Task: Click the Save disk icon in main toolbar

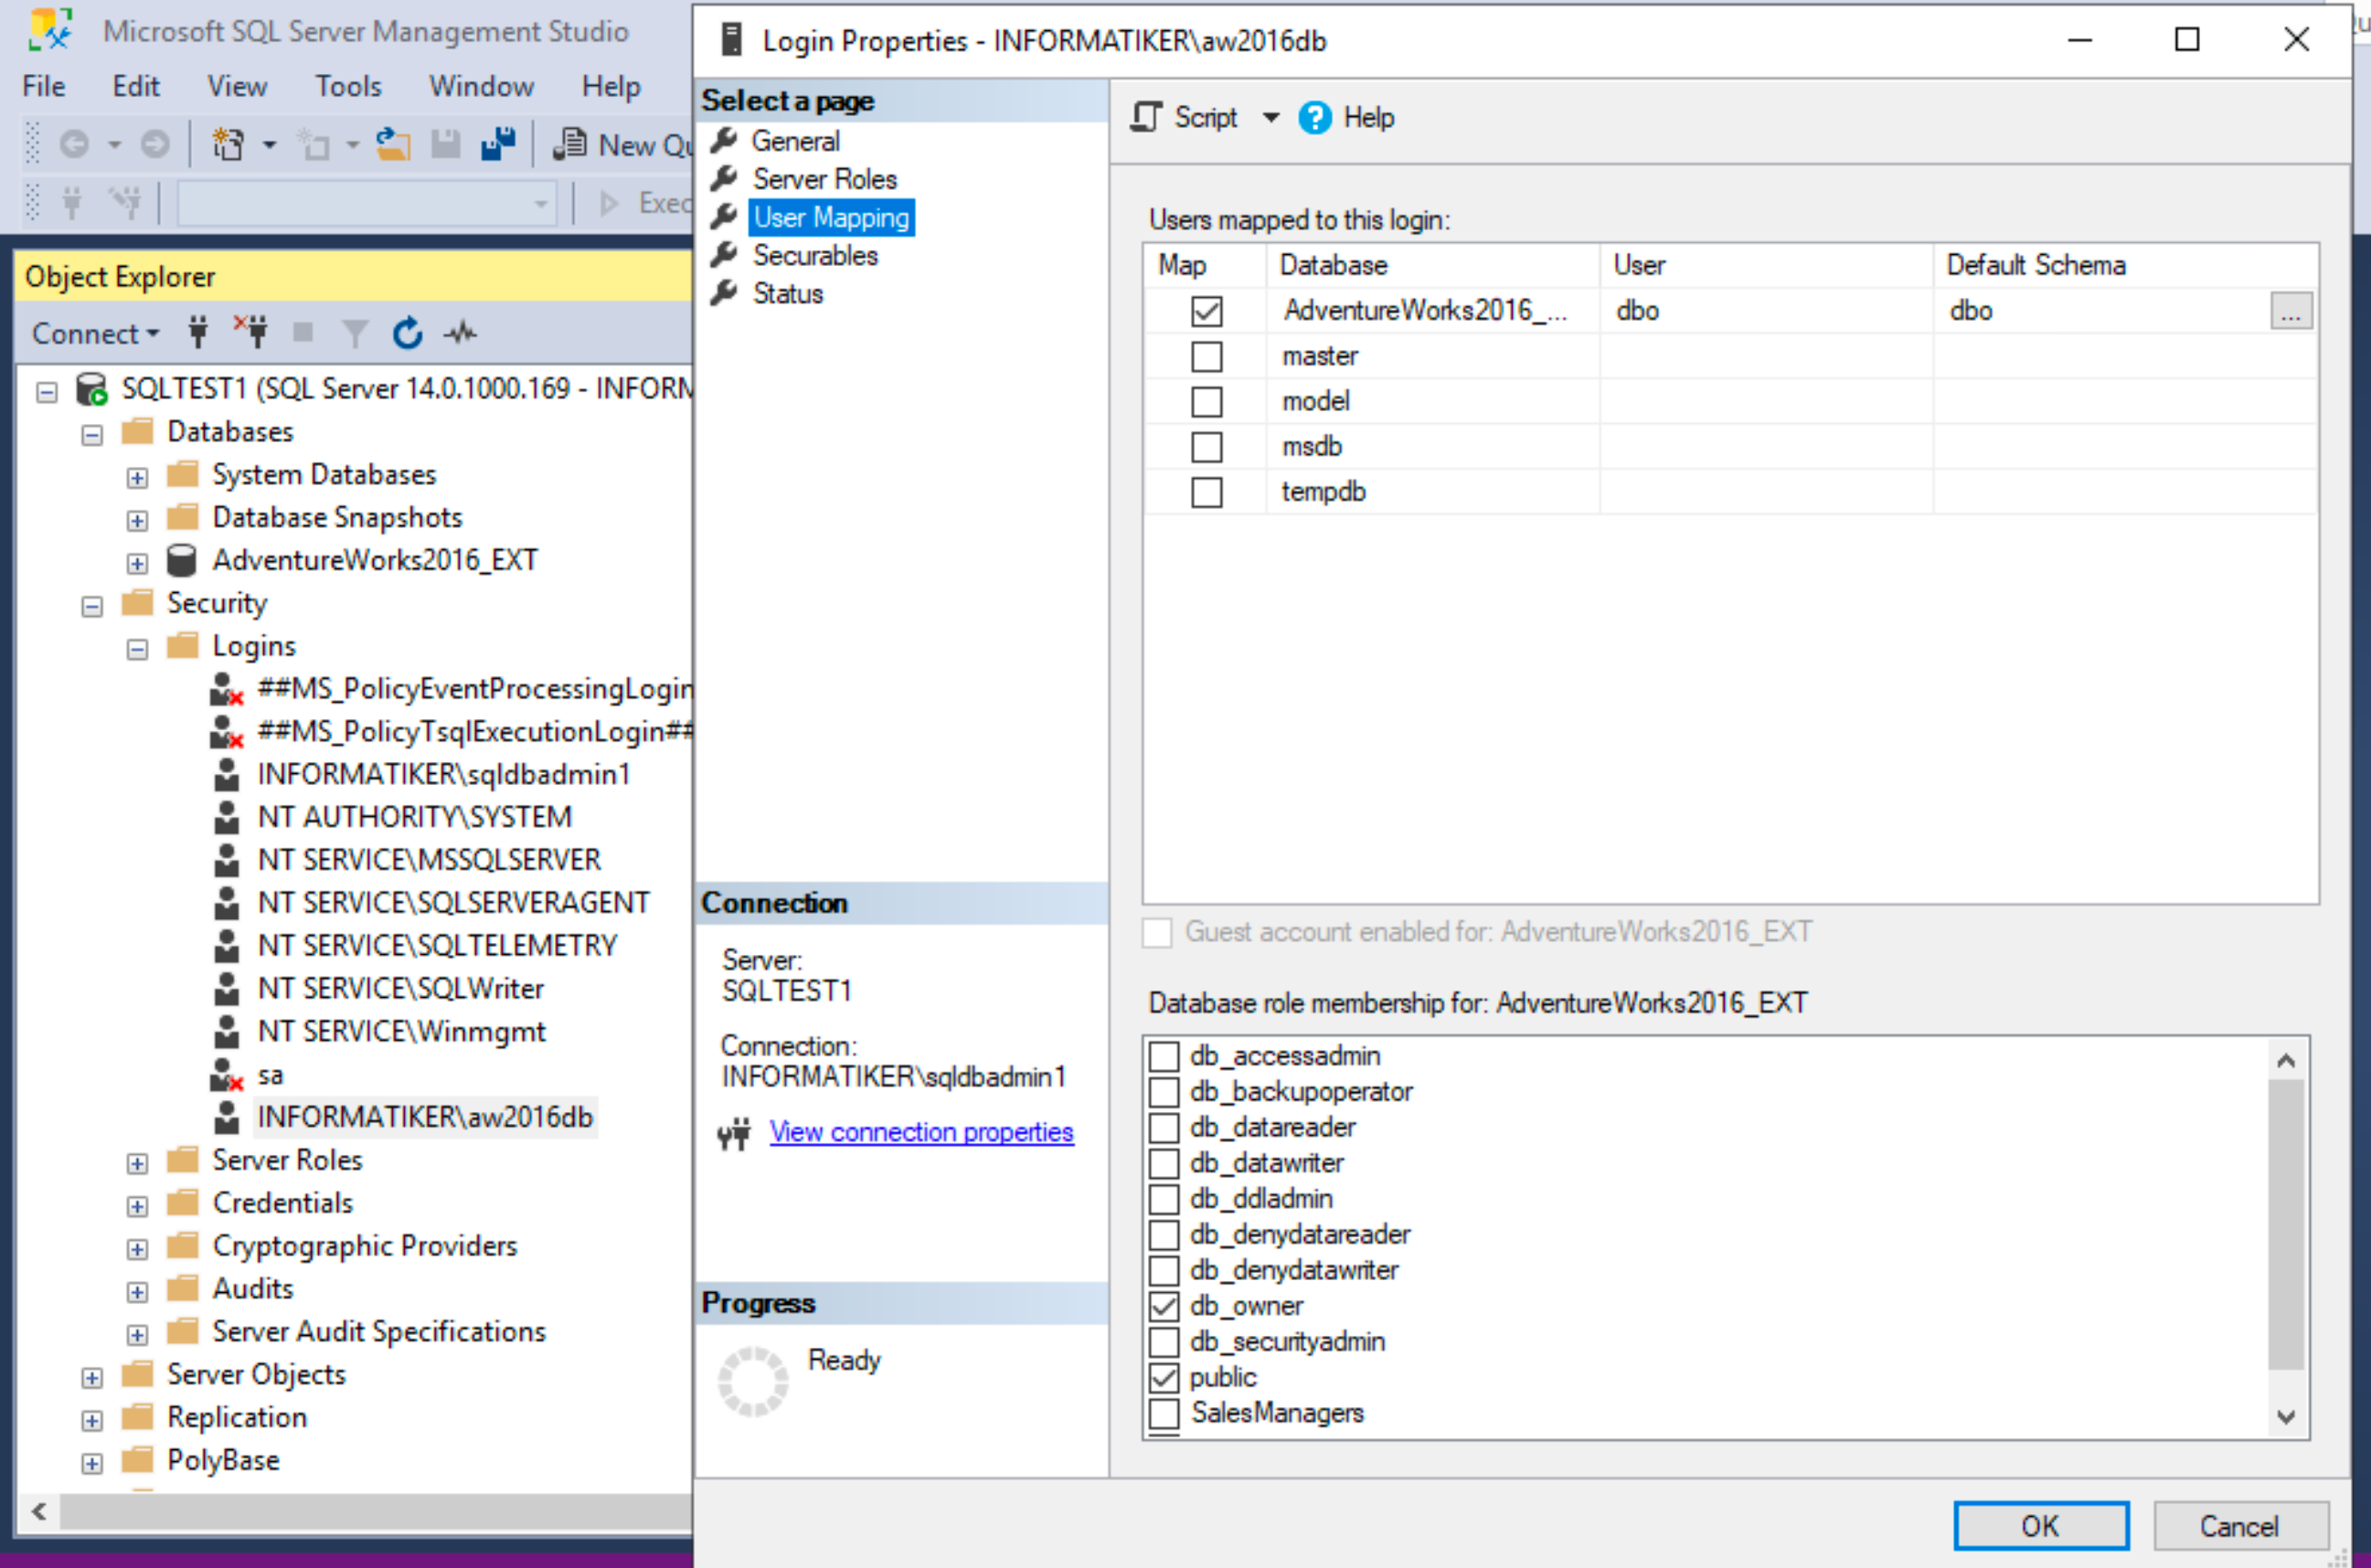Action: click(445, 144)
